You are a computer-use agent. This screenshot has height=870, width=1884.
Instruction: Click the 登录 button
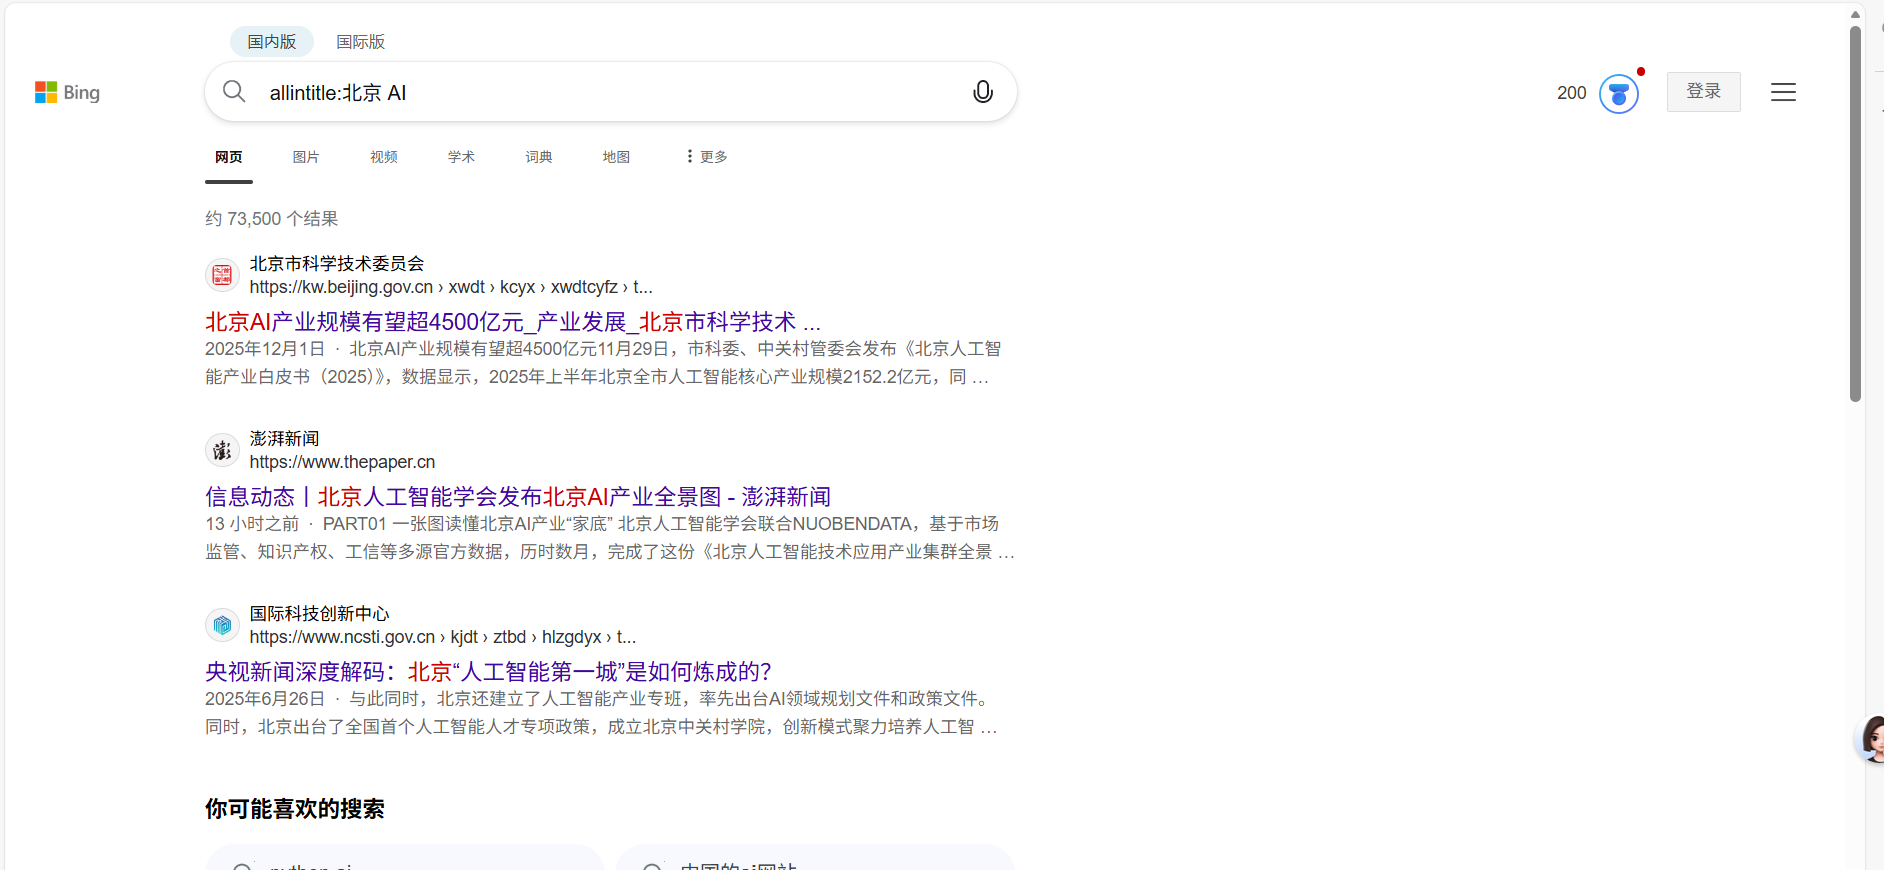pos(1703,92)
